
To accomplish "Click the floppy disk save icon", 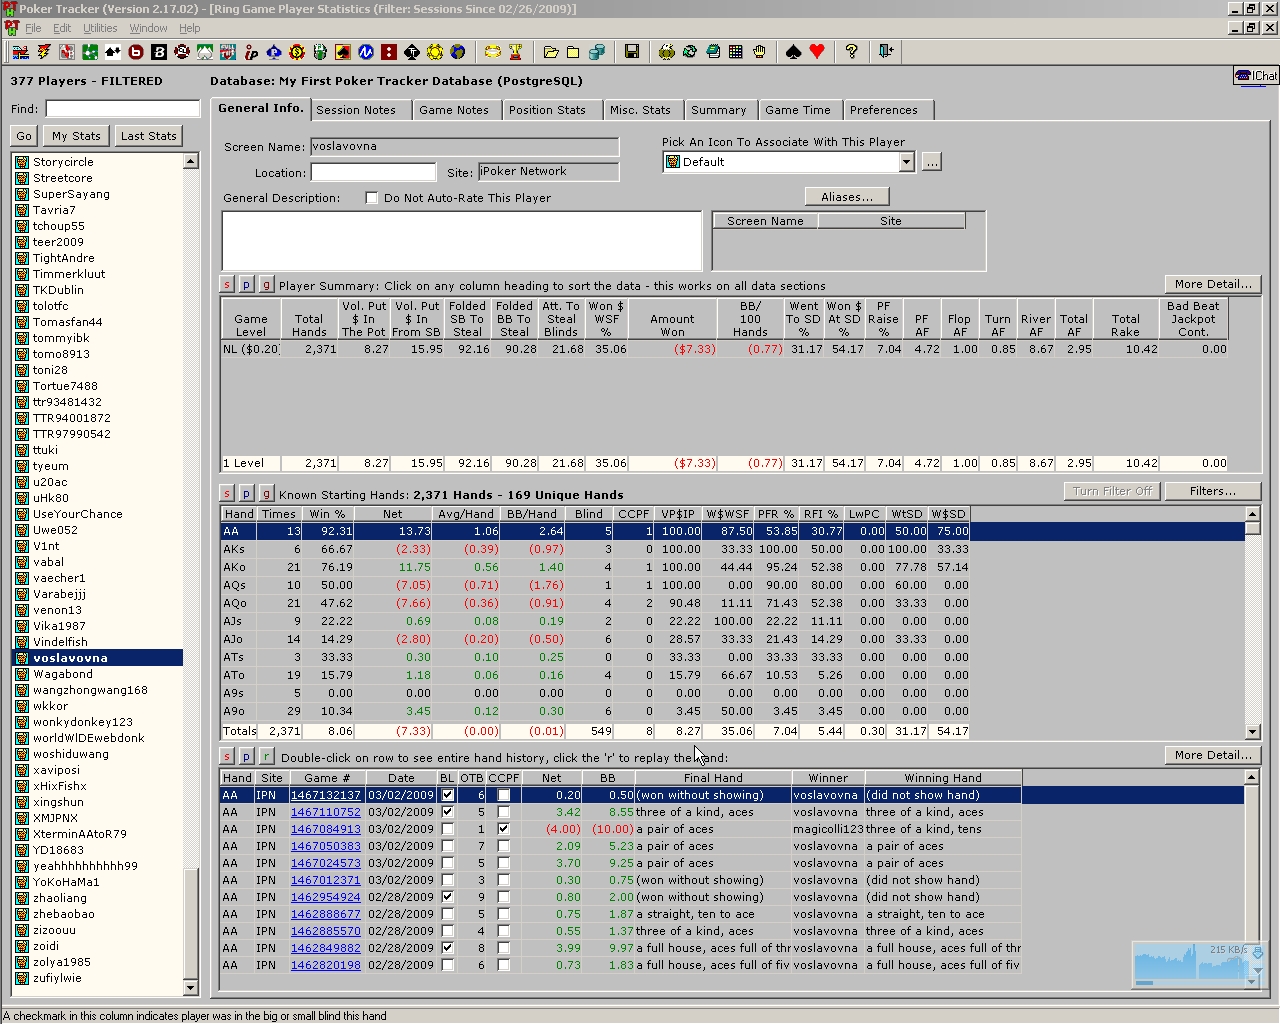I will click(632, 52).
